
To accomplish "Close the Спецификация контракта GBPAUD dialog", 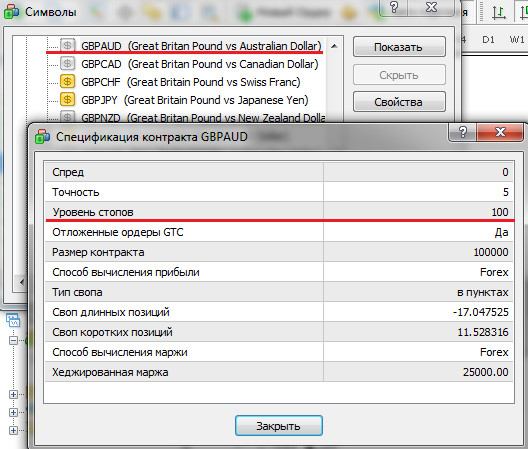I will [500, 132].
